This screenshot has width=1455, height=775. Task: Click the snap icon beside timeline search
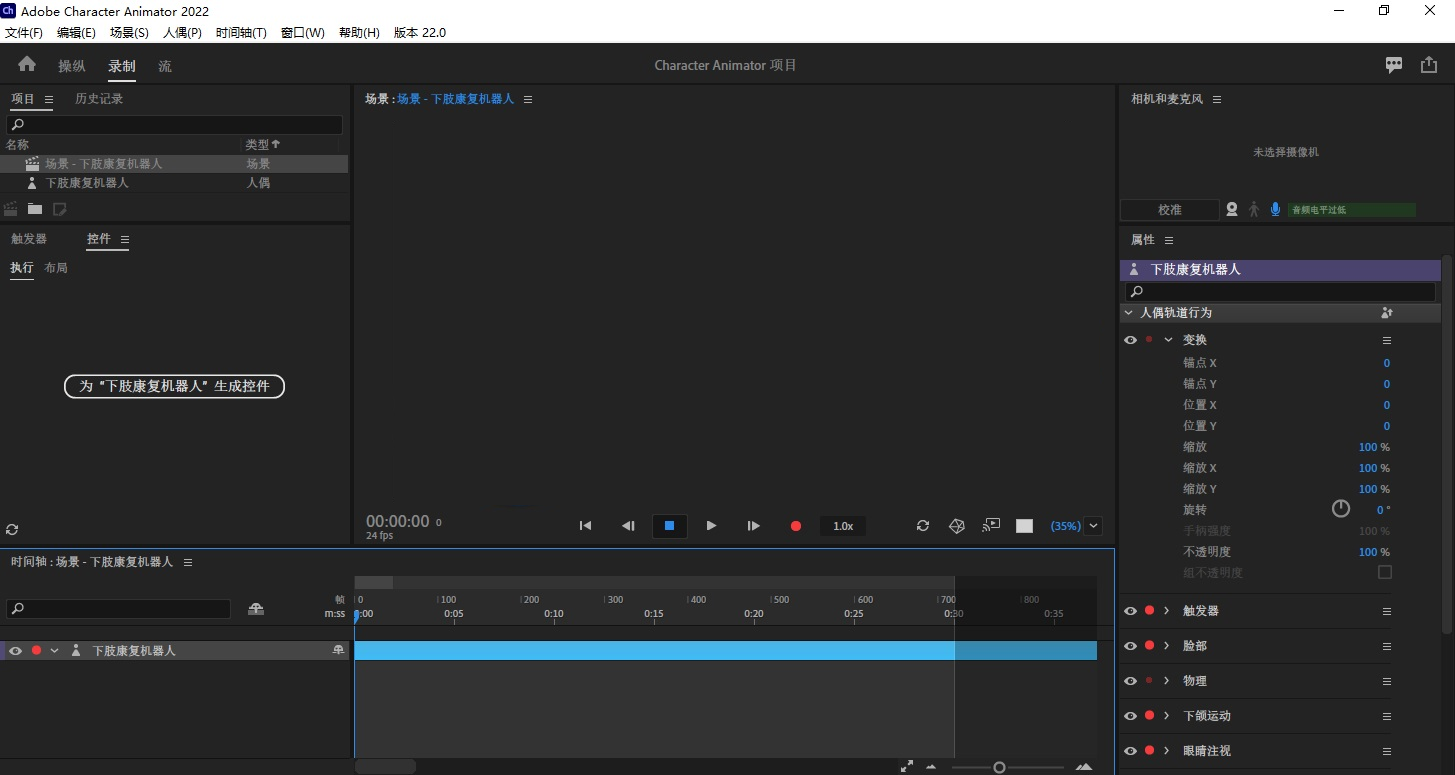256,609
